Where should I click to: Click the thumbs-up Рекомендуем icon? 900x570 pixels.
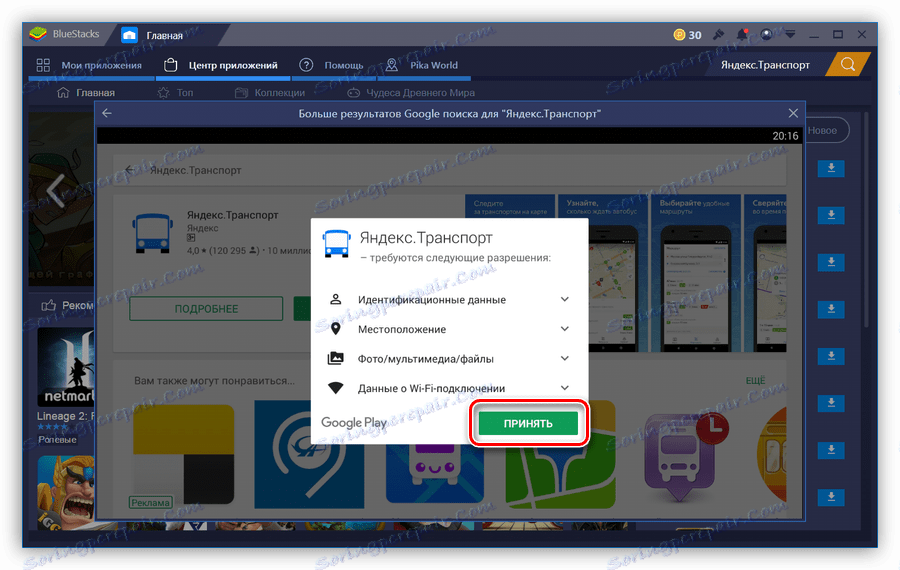pyautogui.click(x=48, y=305)
